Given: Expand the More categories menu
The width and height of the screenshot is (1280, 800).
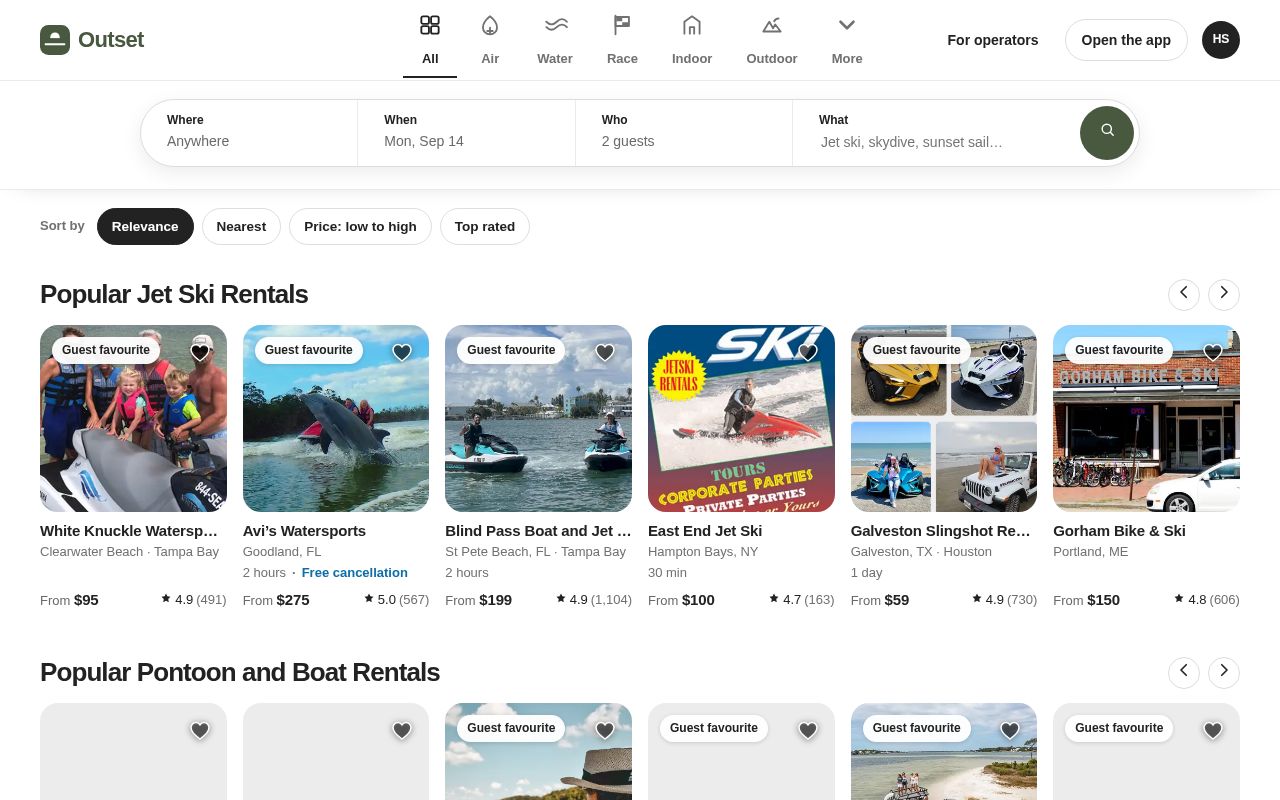Looking at the screenshot, I should pos(847,40).
